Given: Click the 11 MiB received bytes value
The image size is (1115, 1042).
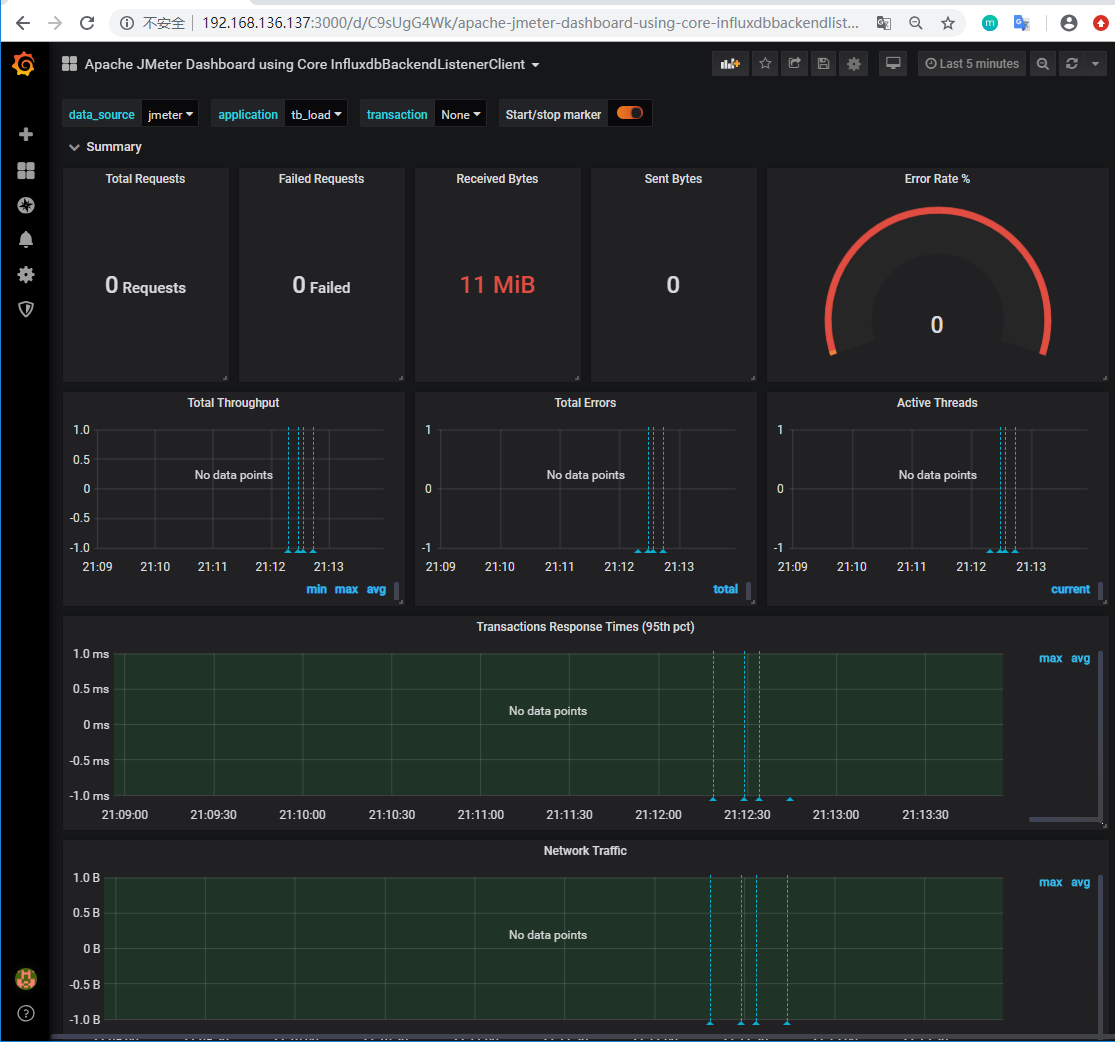Looking at the screenshot, I should coord(497,285).
